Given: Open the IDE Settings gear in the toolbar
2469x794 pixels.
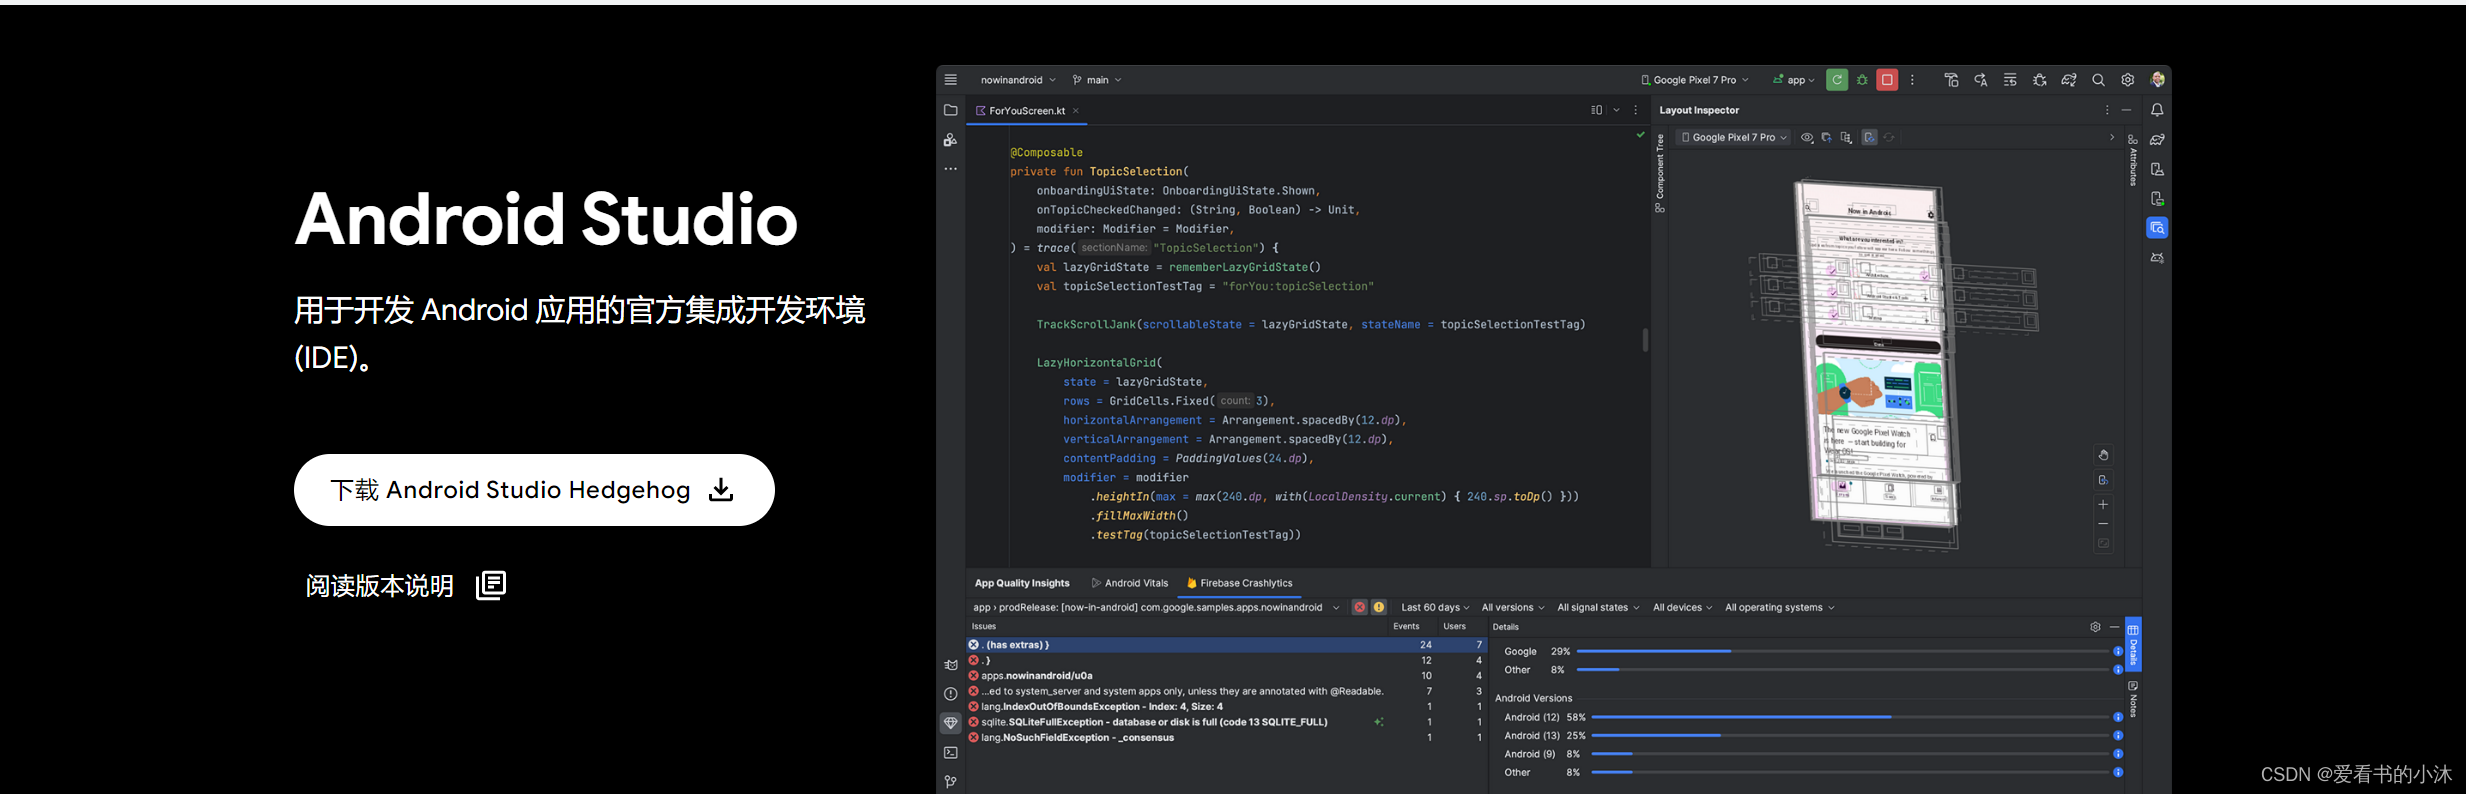Looking at the screenshot, I should tap(2128, 80).
